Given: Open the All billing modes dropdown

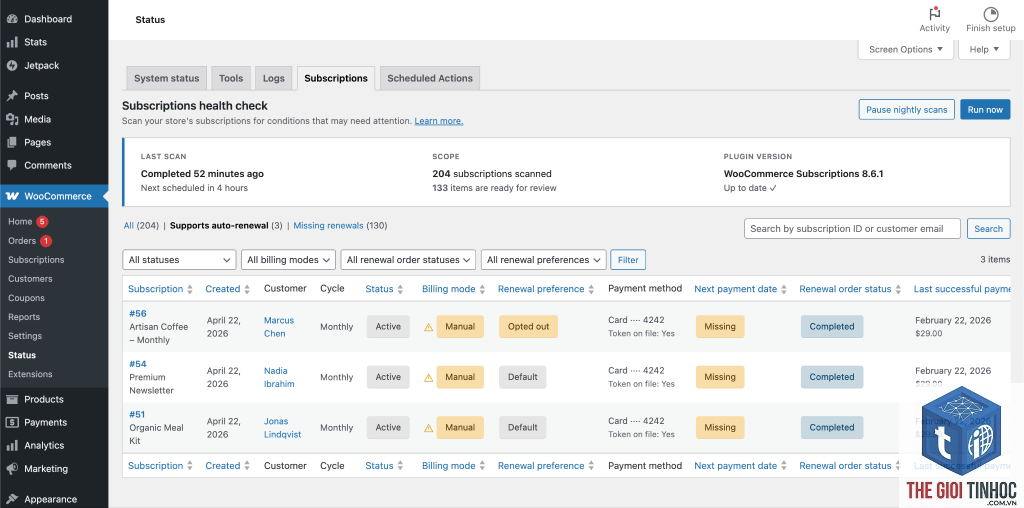Looking at the screenshot, I should pyautogui.click(x=288, y=260).
